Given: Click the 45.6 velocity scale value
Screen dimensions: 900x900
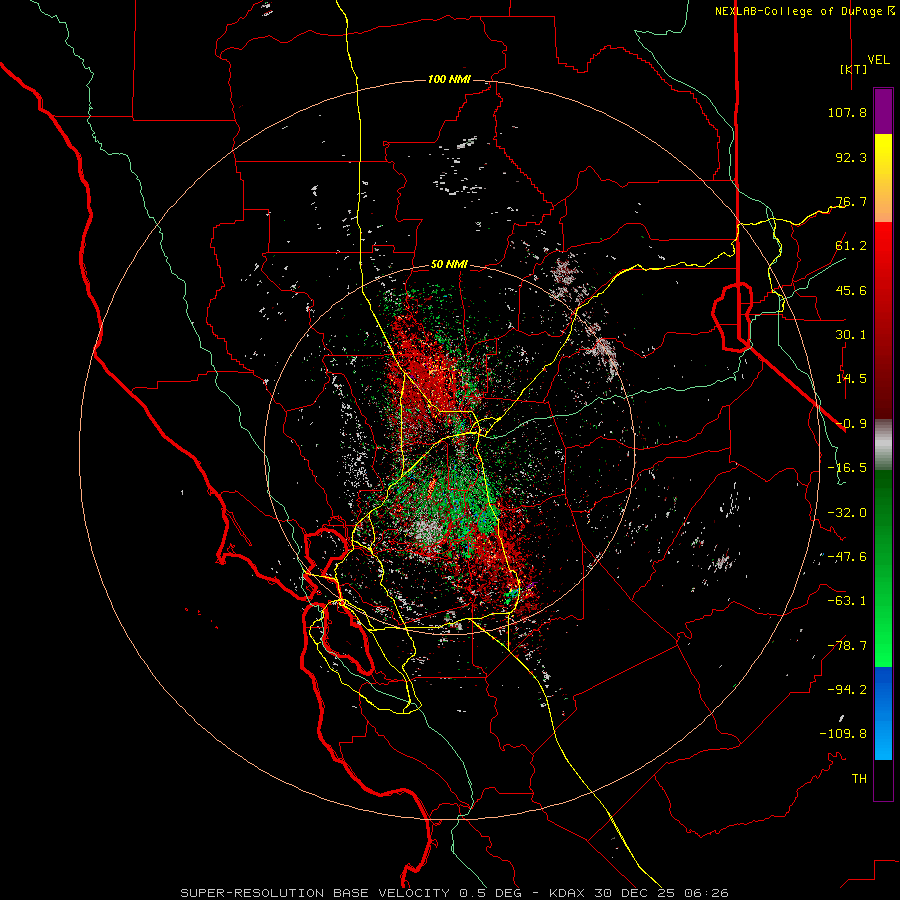Looking at the screenshot, I should [851, 290].
